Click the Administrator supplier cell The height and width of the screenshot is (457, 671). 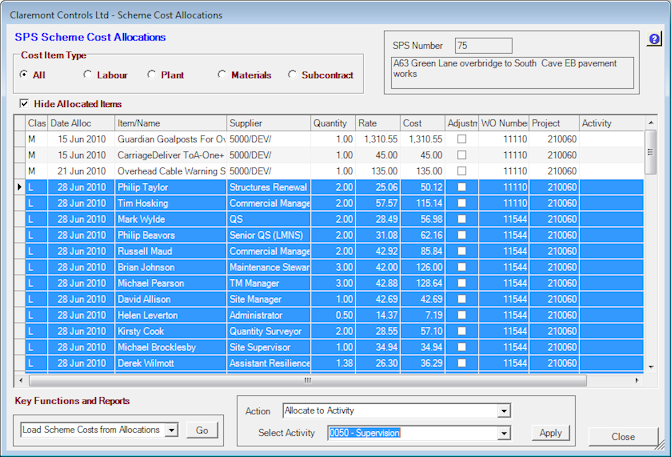[269, 315]
